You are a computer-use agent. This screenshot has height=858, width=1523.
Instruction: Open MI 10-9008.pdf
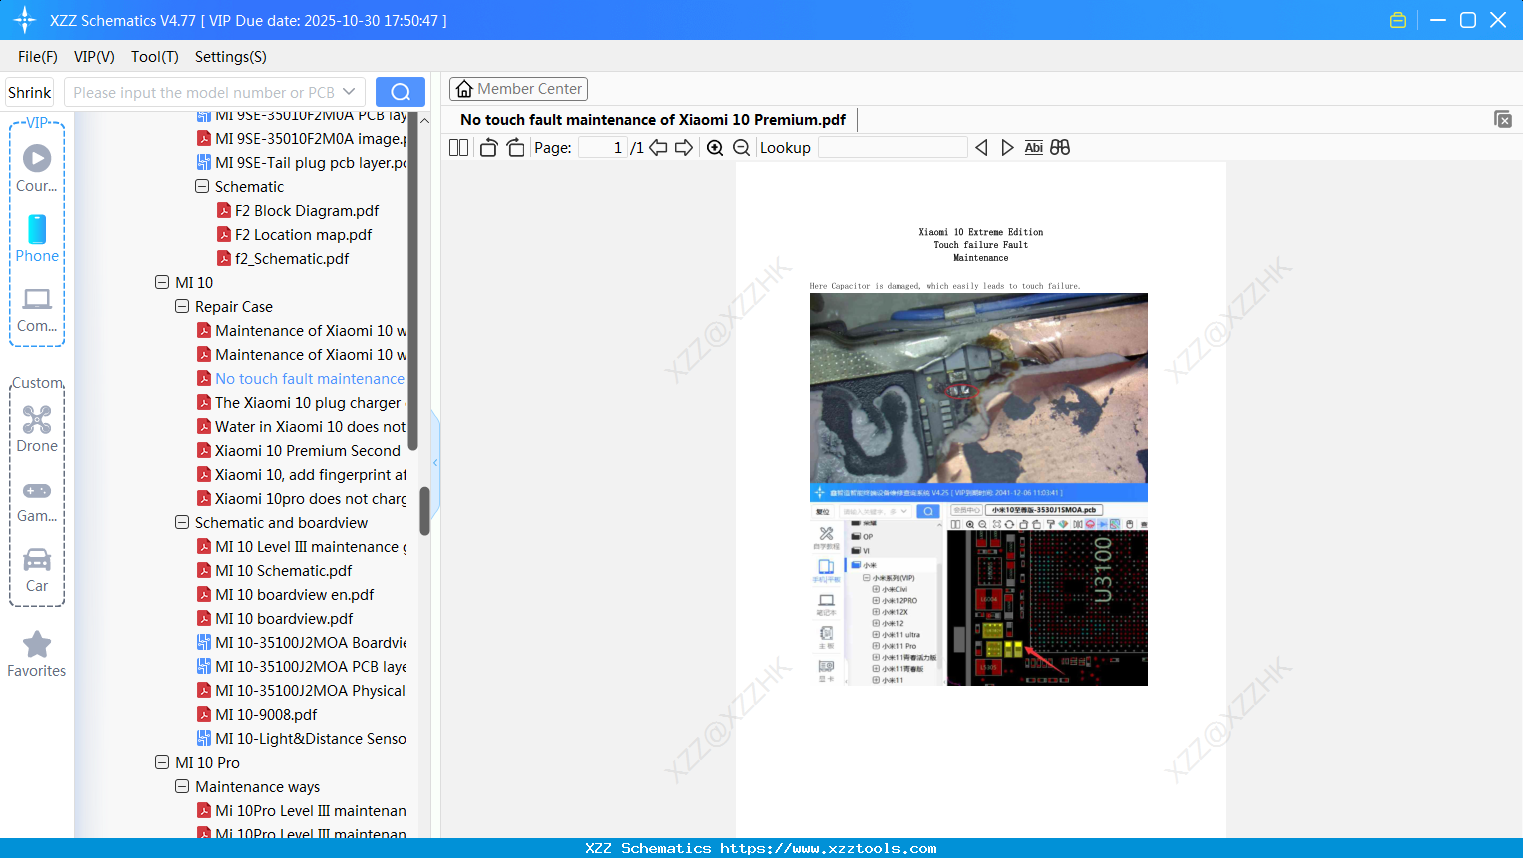click(x=257, y=714)
